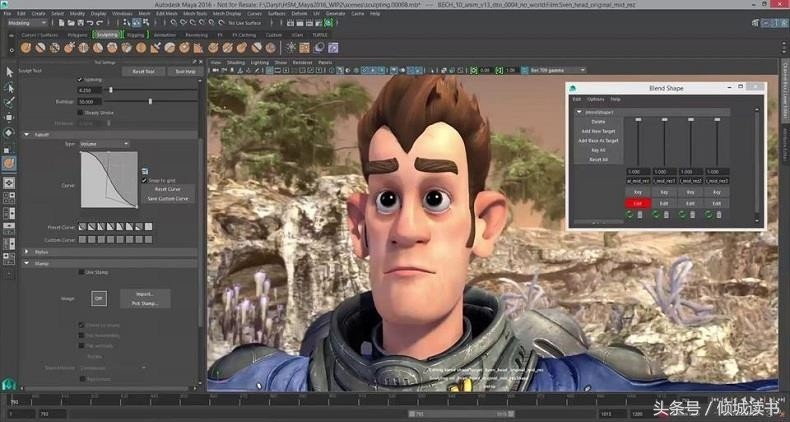Screen dimensions: 790x422
Task: Enable the Use Stamp checkbox
Action: tap(81, 272)
